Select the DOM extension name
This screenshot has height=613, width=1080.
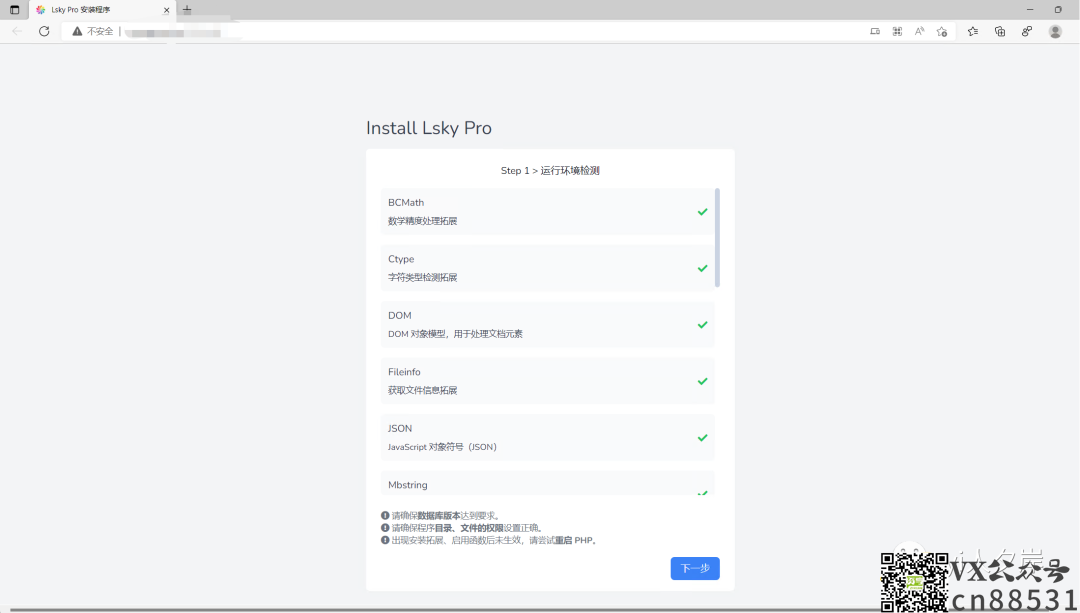pyautogui.click(x=399, y=315)
